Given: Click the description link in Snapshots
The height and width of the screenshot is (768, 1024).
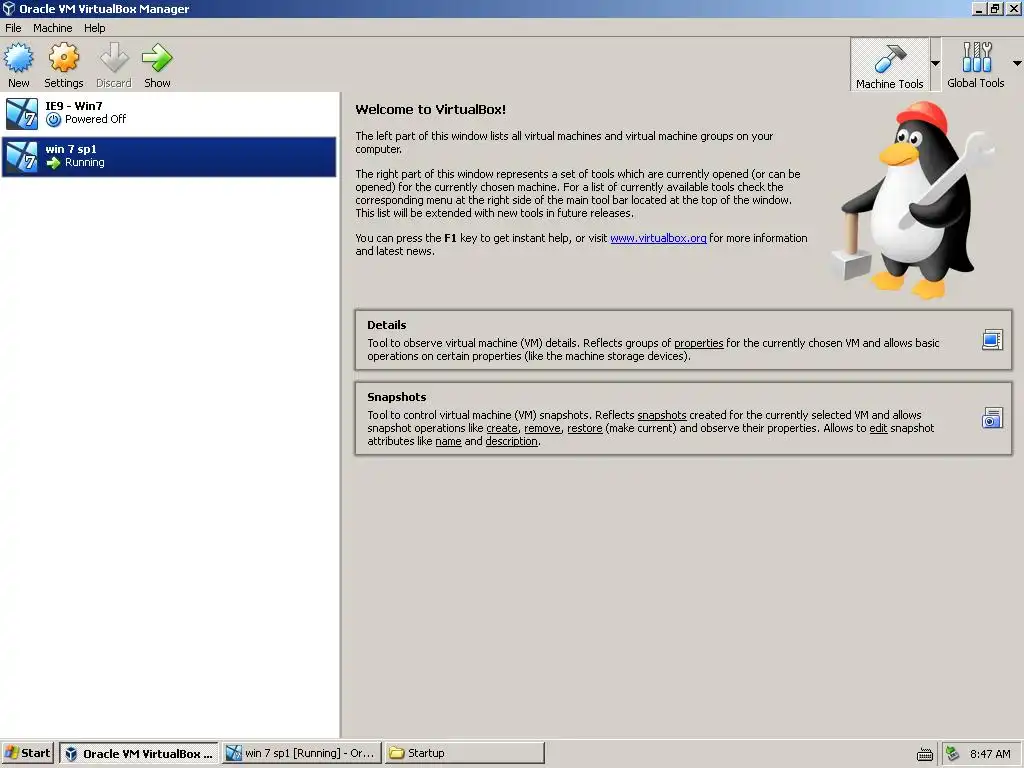Looking at the screenshot, I should pos(511,441).
